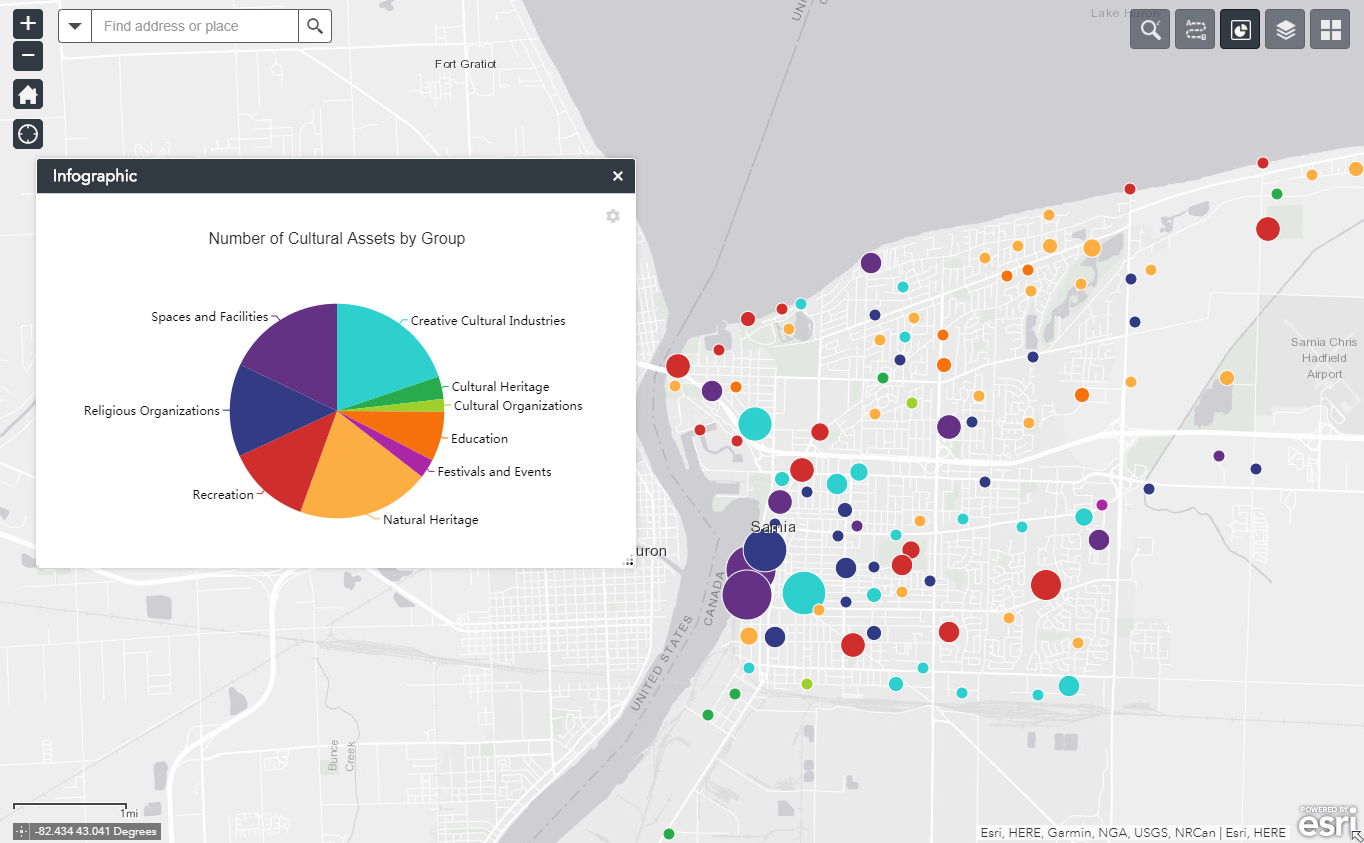Click the search magnifier inside the address bar
The image size is (1364, 843).
click(315, 25)
